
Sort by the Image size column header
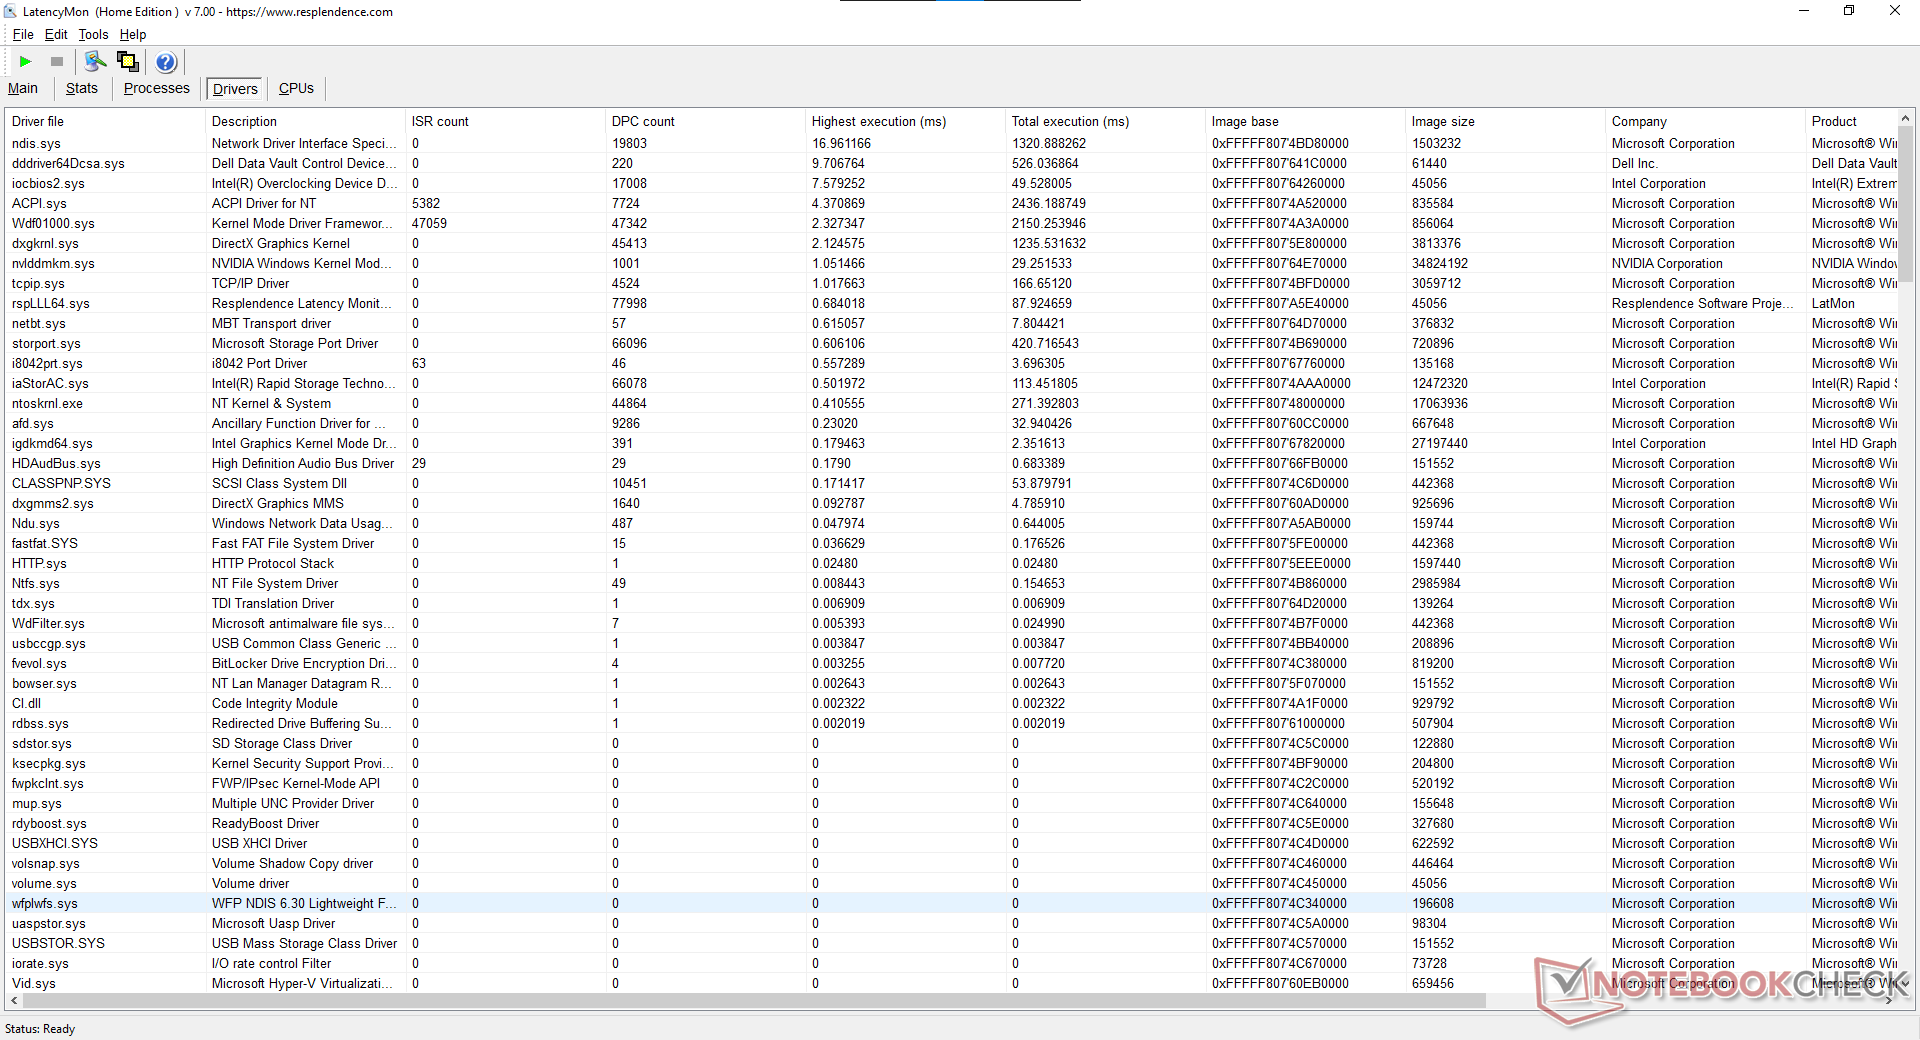pyautogui.click(x=1505, y=121)
